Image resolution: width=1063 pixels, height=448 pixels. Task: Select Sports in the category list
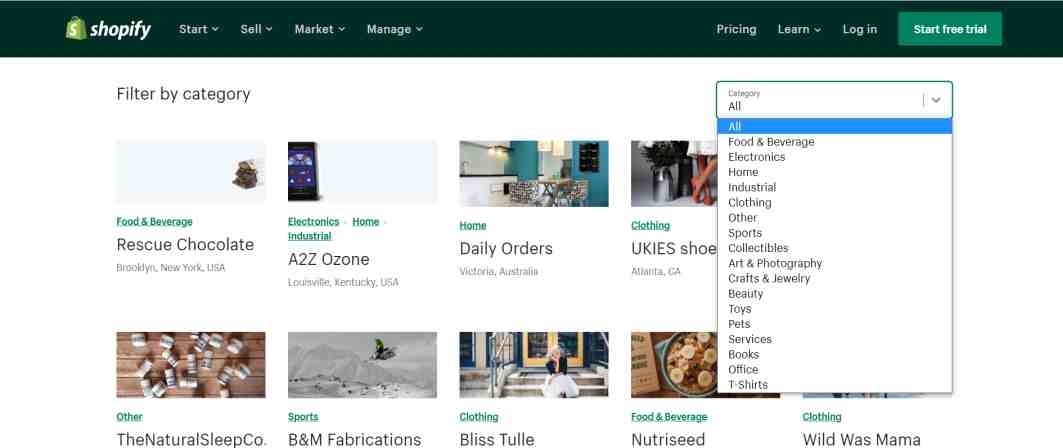pyautogui.click(x=835, y=232)
